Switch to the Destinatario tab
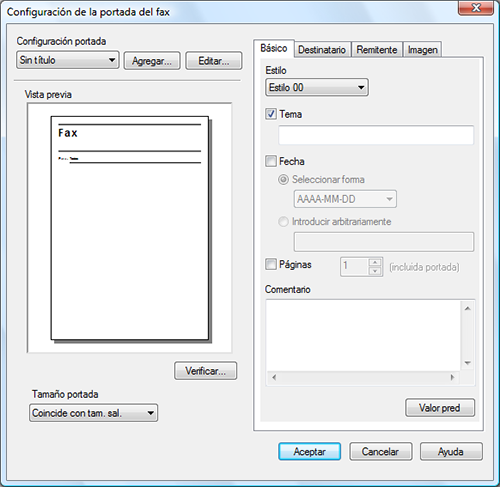Viewport: 500px width, 487px height. pyautogui.click(x=322, y=50)
